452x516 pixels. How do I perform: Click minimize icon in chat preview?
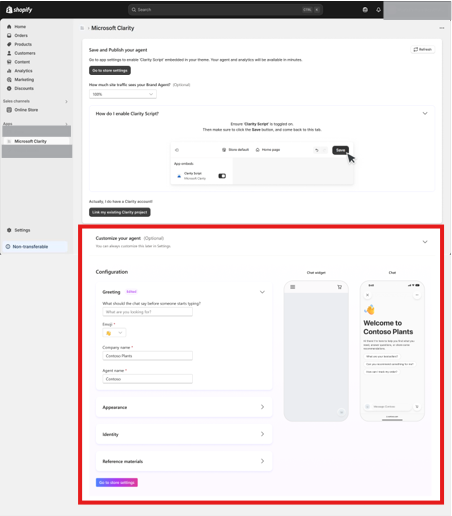[417, 295]
